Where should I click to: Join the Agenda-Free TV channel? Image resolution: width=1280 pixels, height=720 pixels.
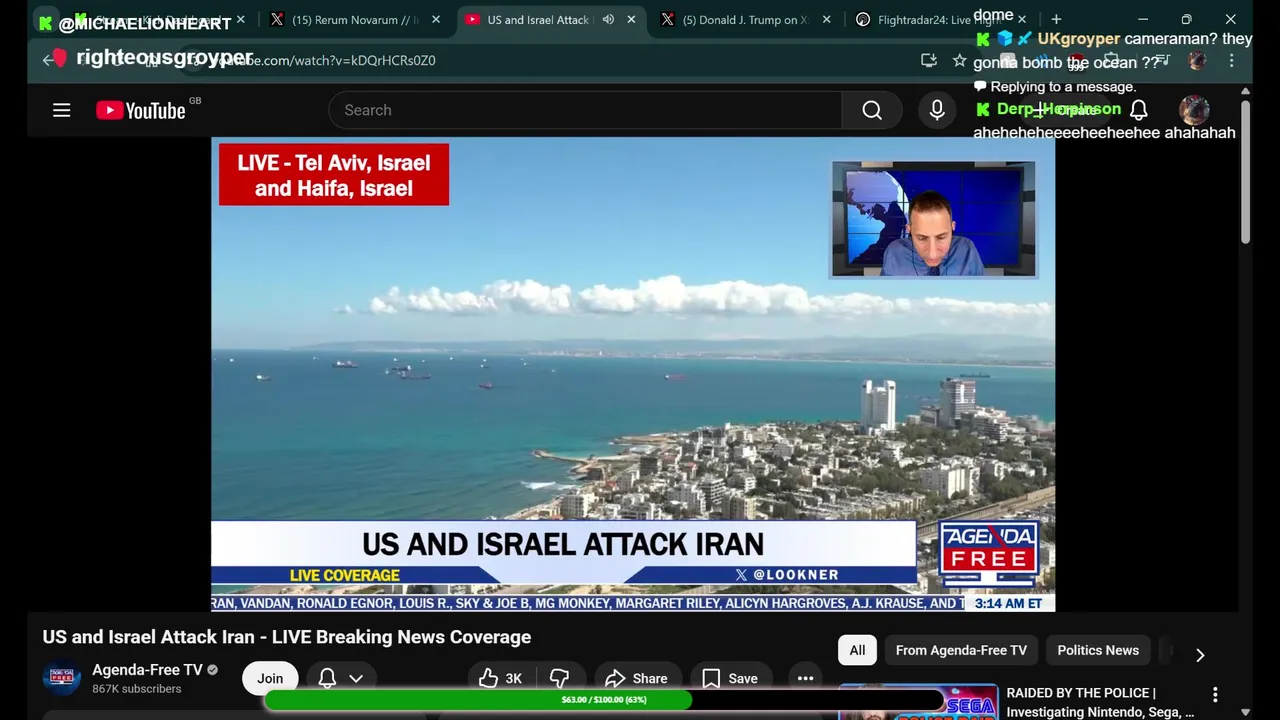(270, 678)
